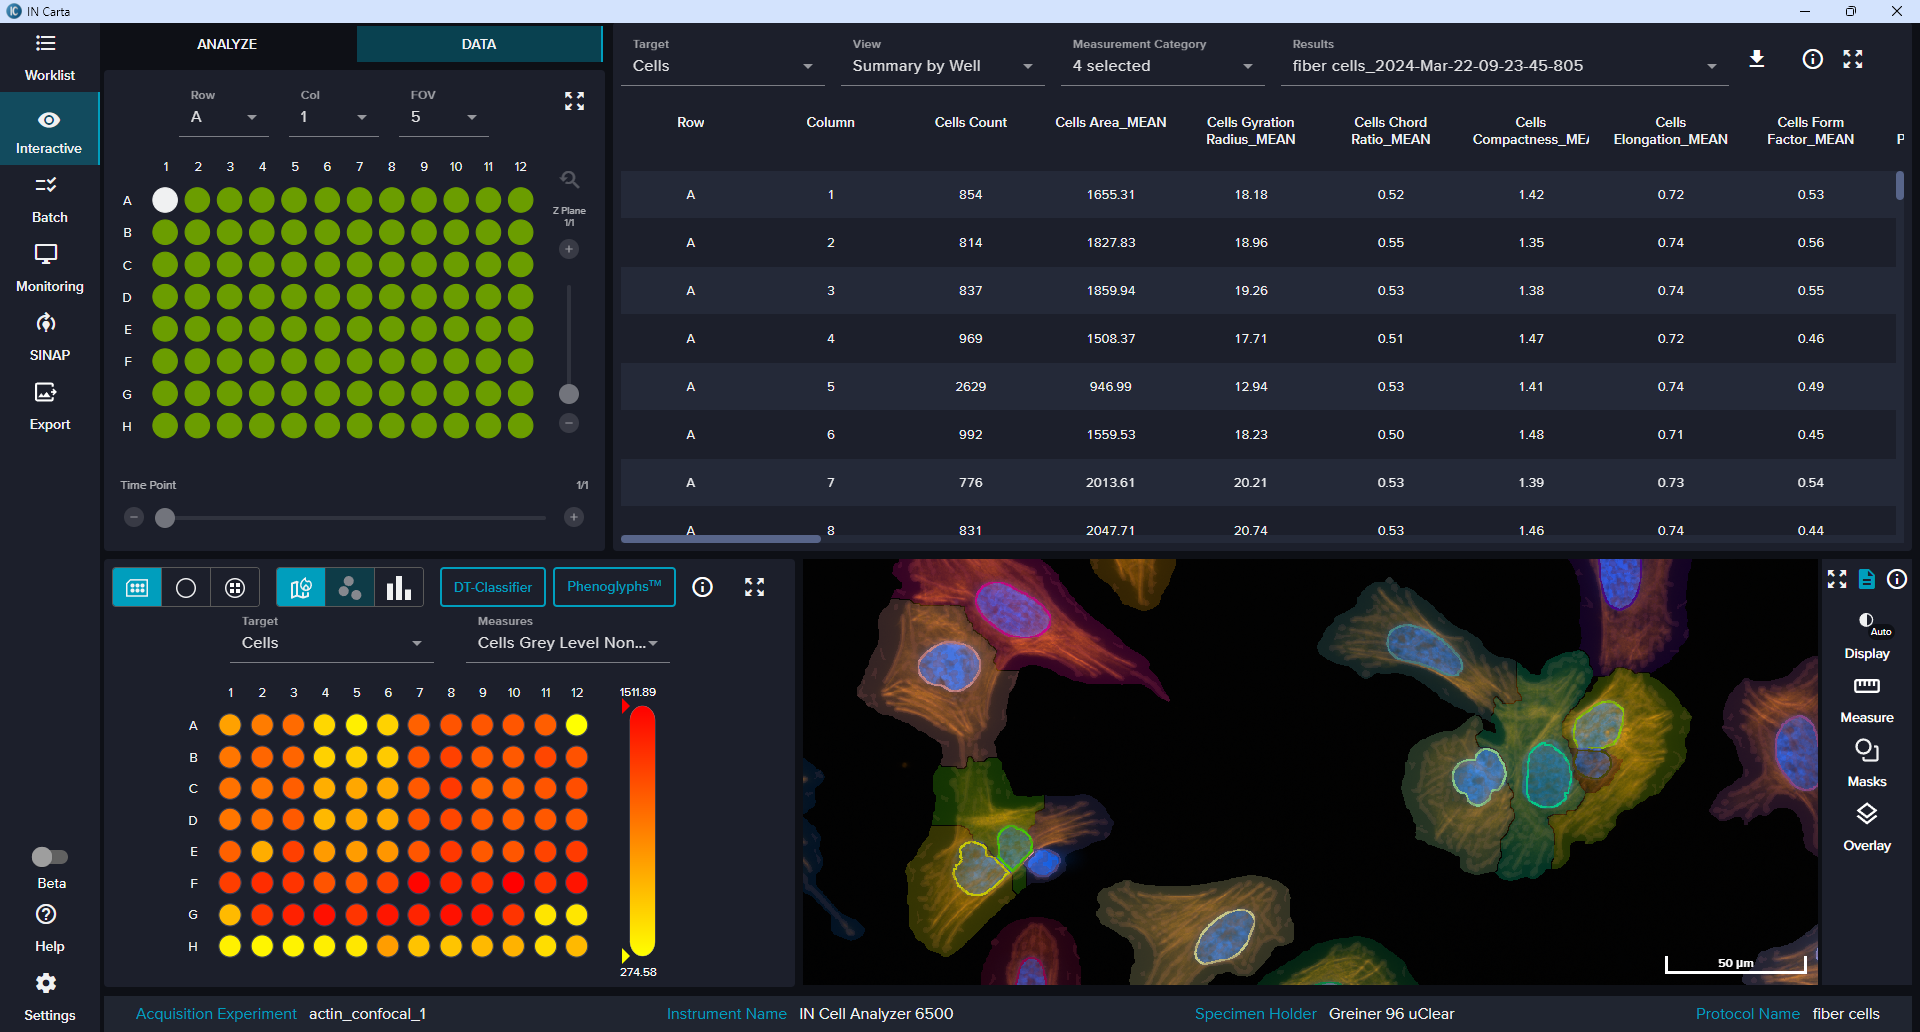Viewport: 1920px width, 1032px height.
Task: Click the Time Point slider handle
Action: click(165, 518)
